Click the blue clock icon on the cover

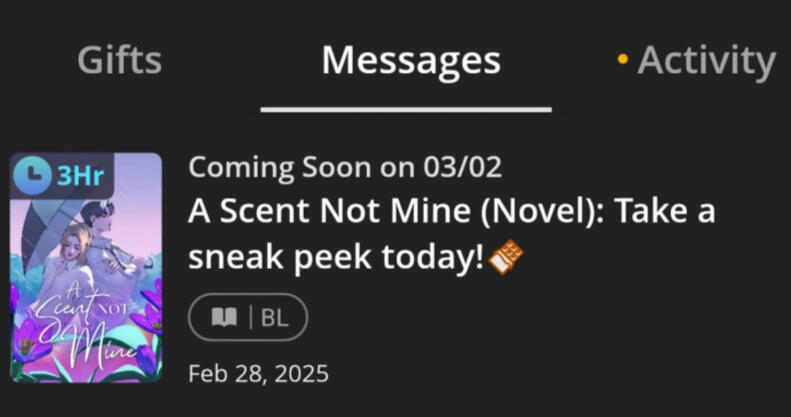click(x=32, y=175)
